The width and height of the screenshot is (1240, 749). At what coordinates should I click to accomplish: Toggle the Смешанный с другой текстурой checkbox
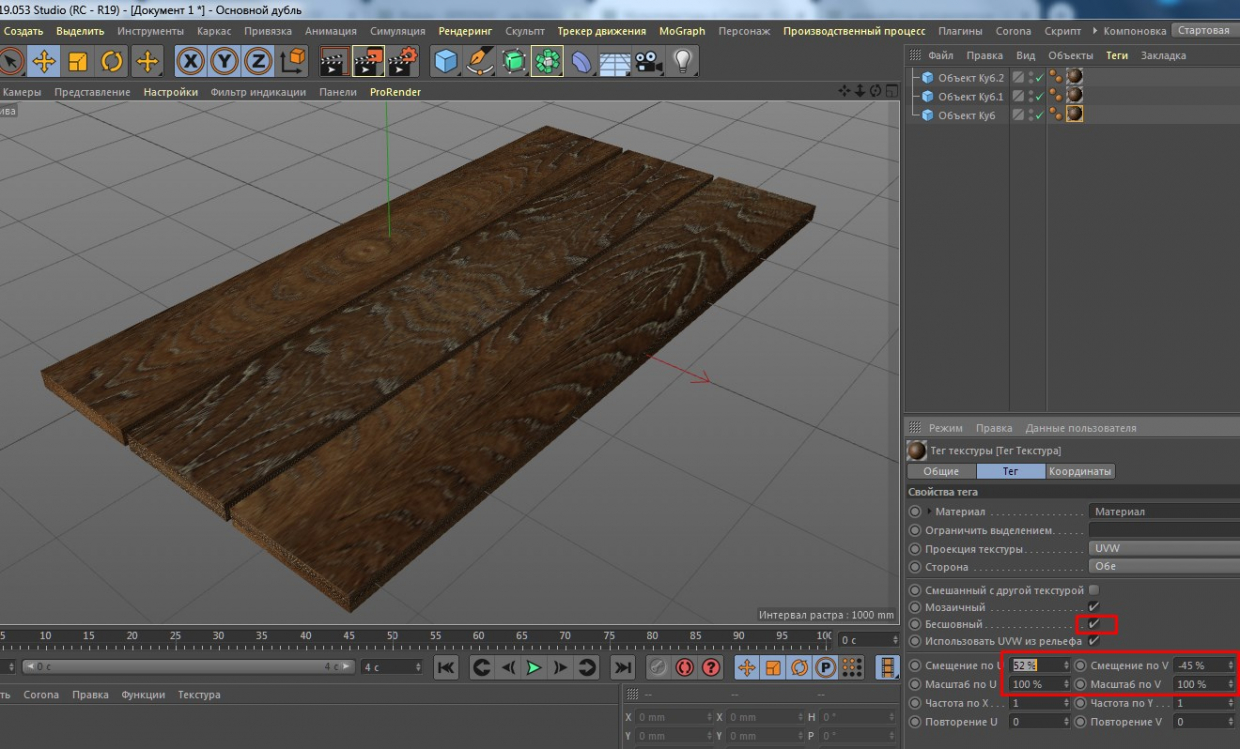coord(1094,590)
